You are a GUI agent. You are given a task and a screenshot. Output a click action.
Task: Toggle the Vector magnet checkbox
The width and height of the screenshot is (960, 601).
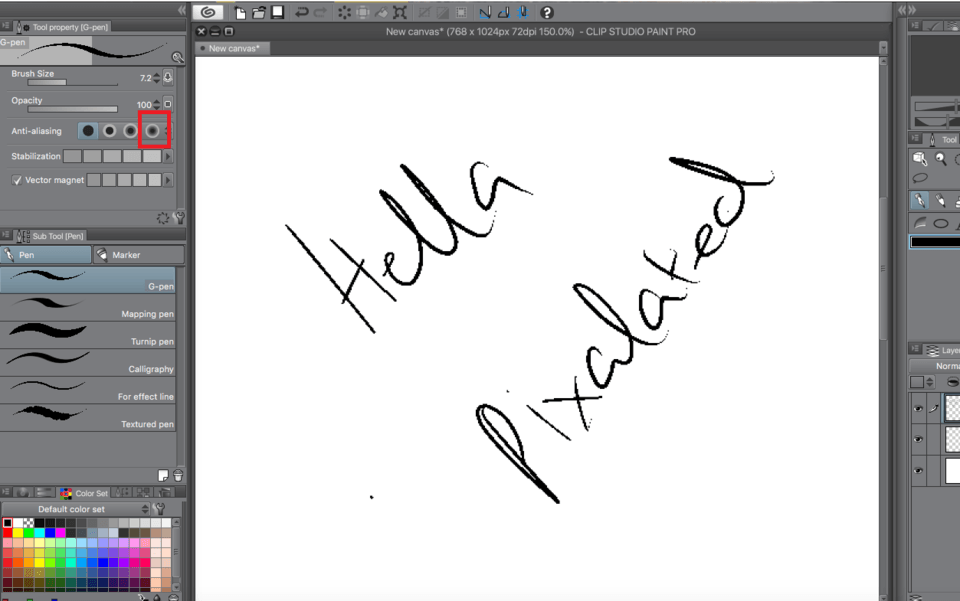pyautogui.click(x=17, y=180)
